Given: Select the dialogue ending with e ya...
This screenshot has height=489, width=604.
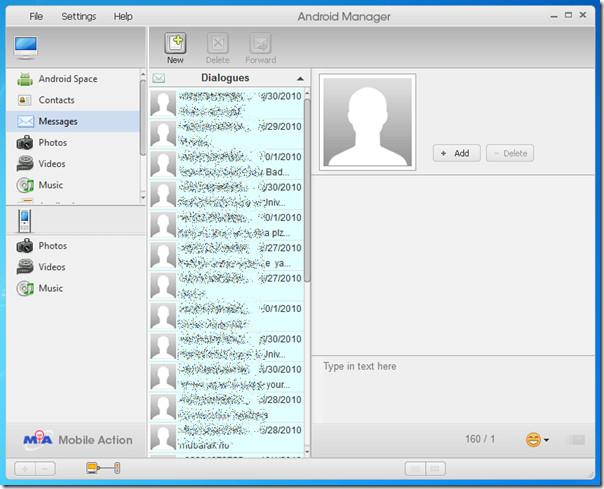Looking at the screenshot, I should (226, 255).
